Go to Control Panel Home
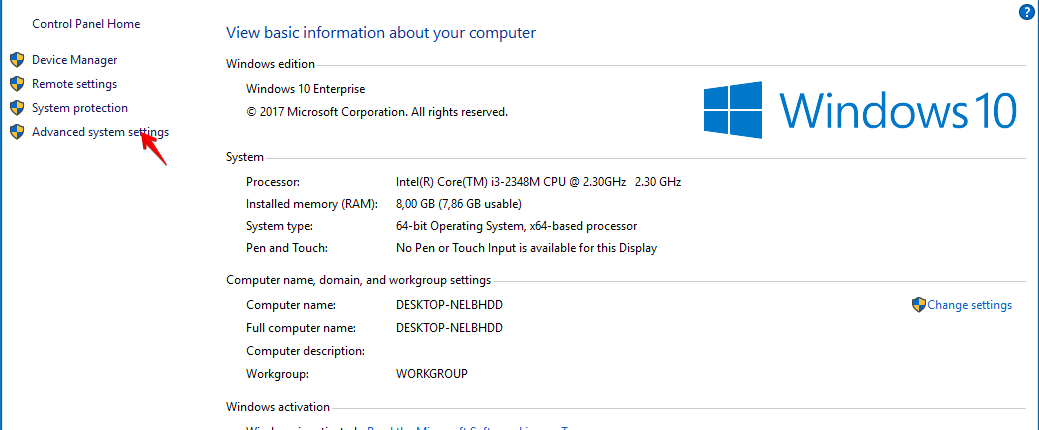 (x=86, y=24)
